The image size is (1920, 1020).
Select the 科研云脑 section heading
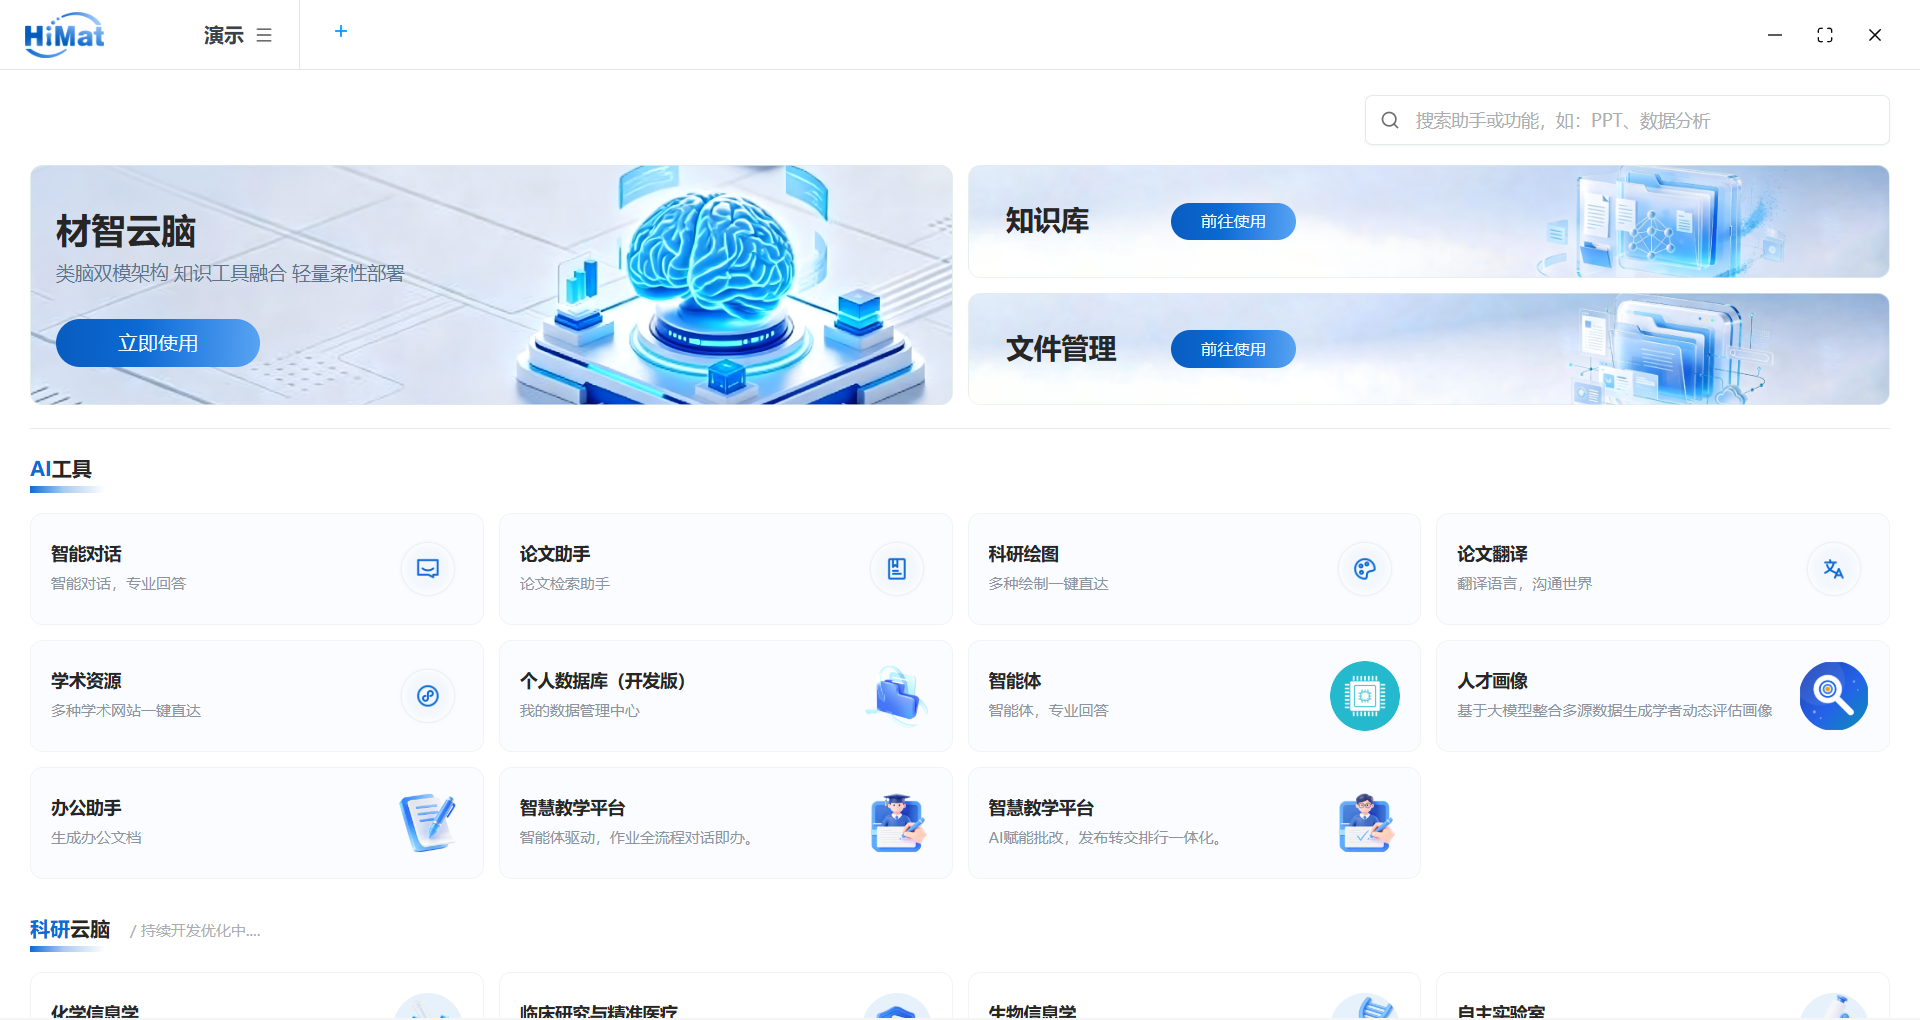point(70,929)
